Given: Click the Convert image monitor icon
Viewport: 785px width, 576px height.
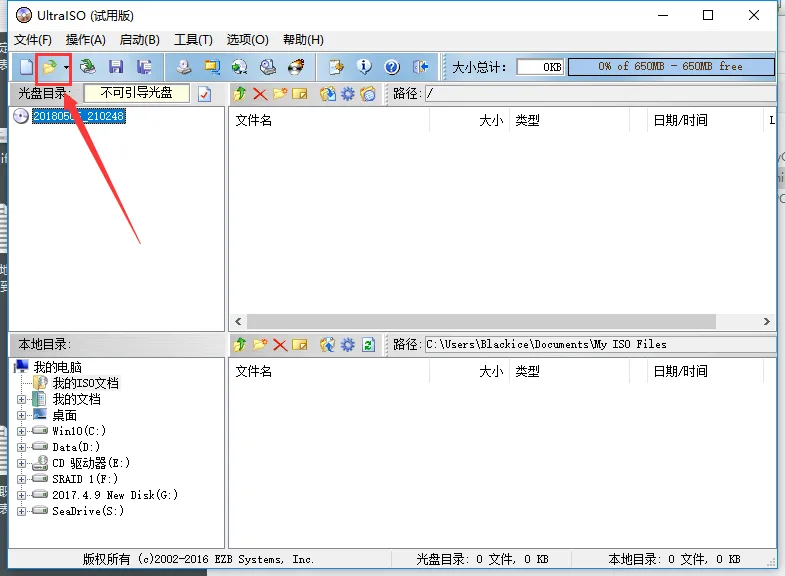Looking at the screenshot, I should point(212,67).
